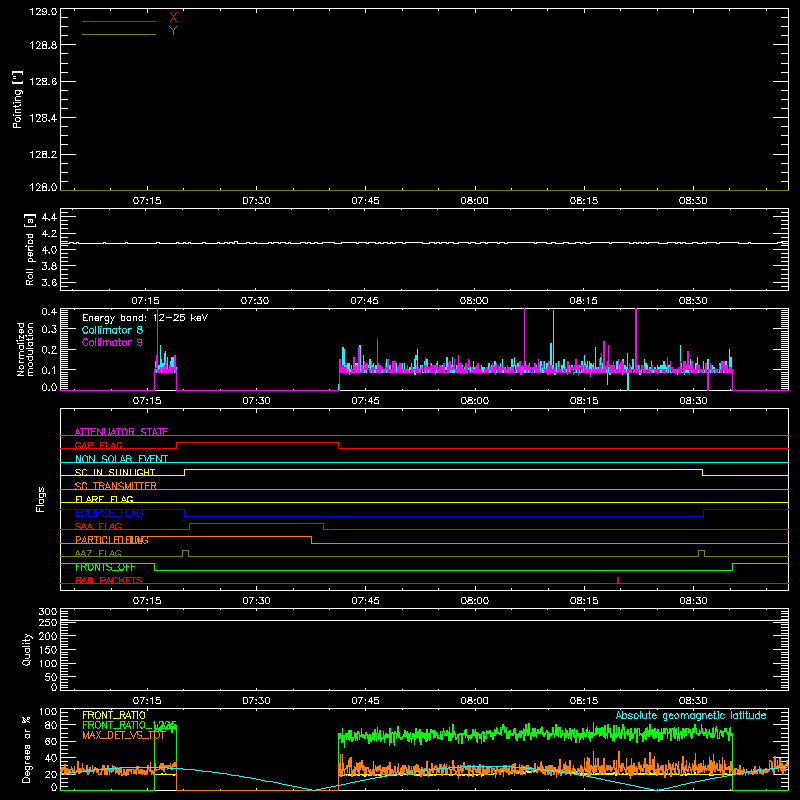
Task: Click the Collimator 9 legend entry
Action: click(x=112, y=342)
